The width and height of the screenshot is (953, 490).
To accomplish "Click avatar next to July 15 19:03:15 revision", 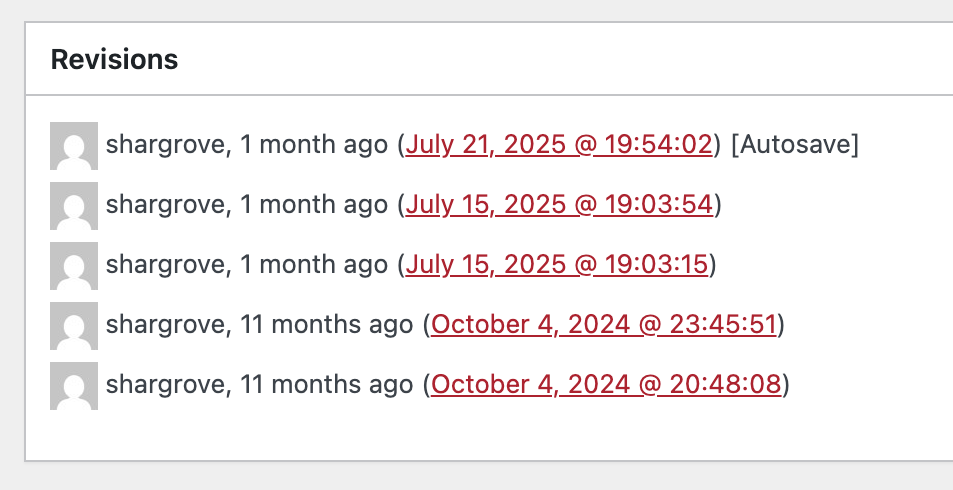I will coord(74,265).
